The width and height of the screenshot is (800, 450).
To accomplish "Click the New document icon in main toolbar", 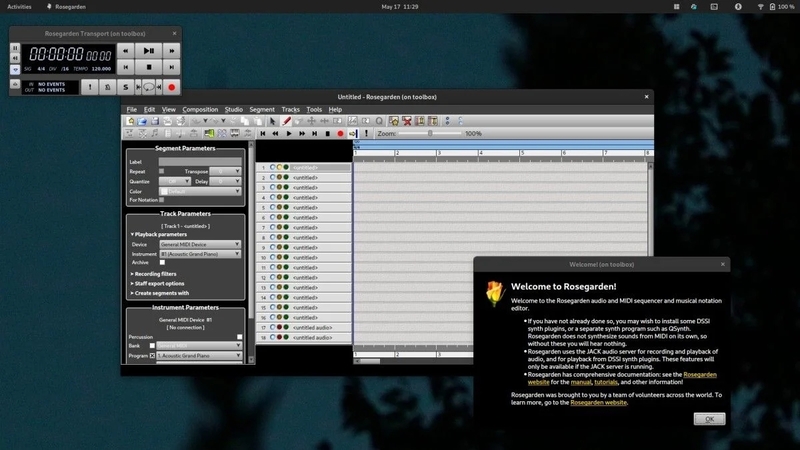I will coord(131,121).
